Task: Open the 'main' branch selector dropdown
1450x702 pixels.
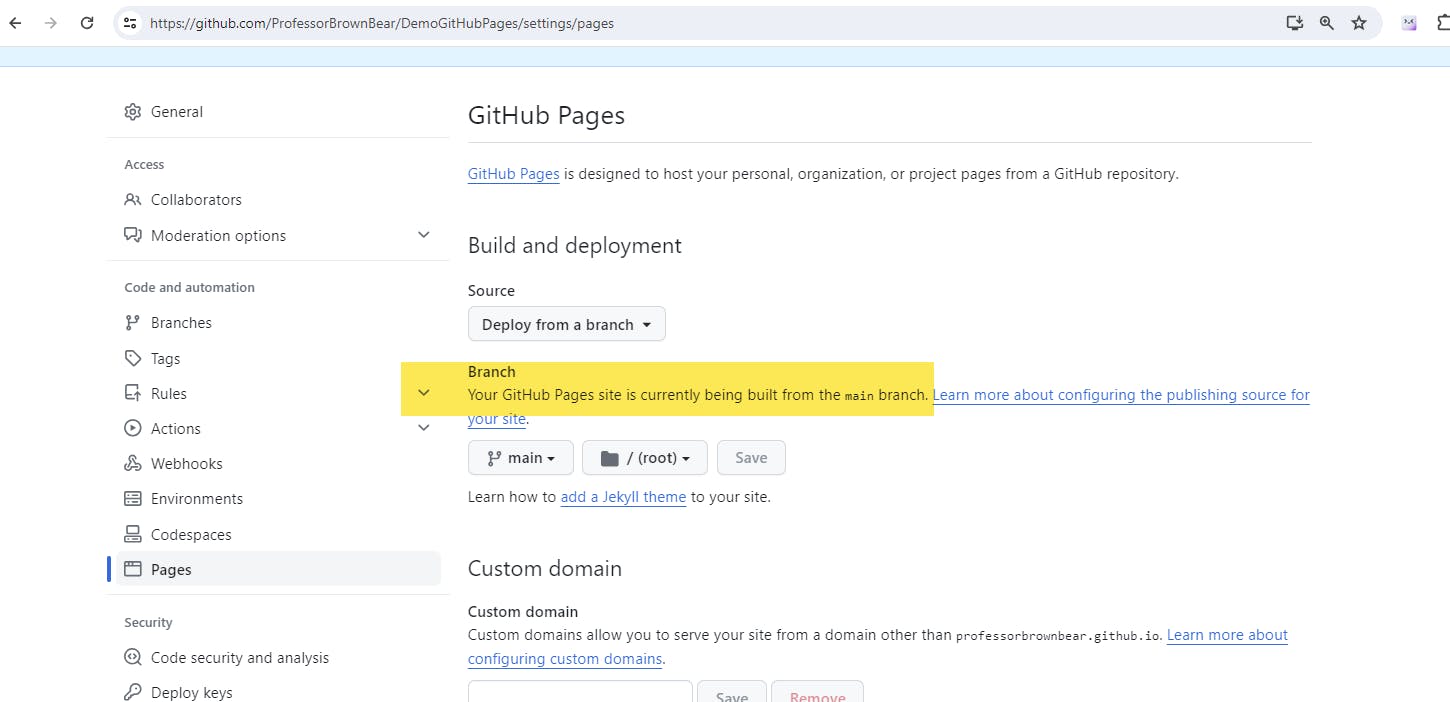Action: [520, 457]
